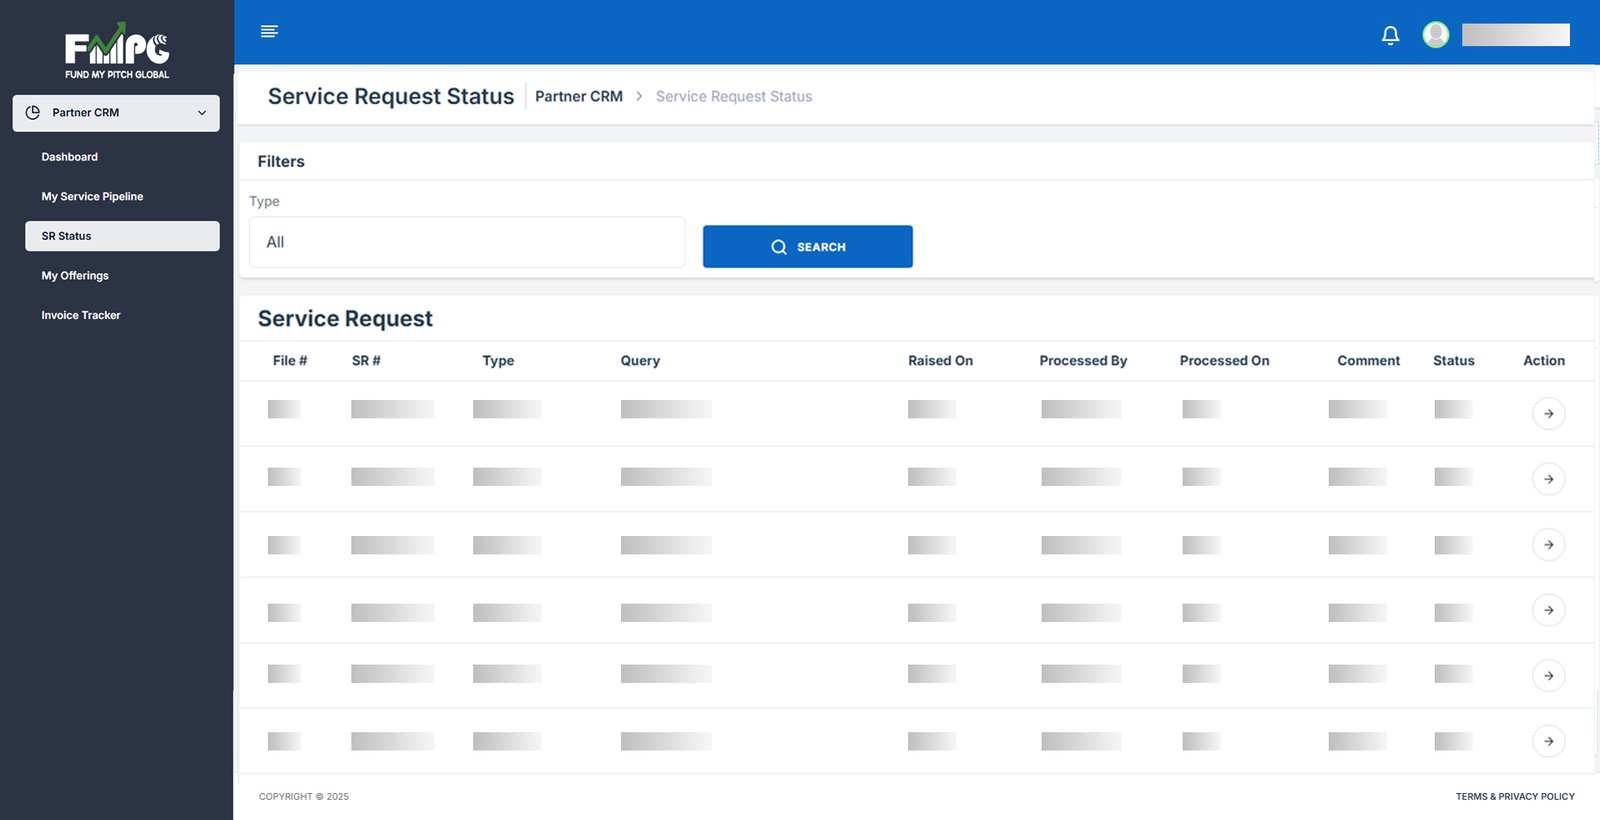Go to Dashboard in sidebar
The width and height of the screenshot is (1600, 820).
[70, 157]
